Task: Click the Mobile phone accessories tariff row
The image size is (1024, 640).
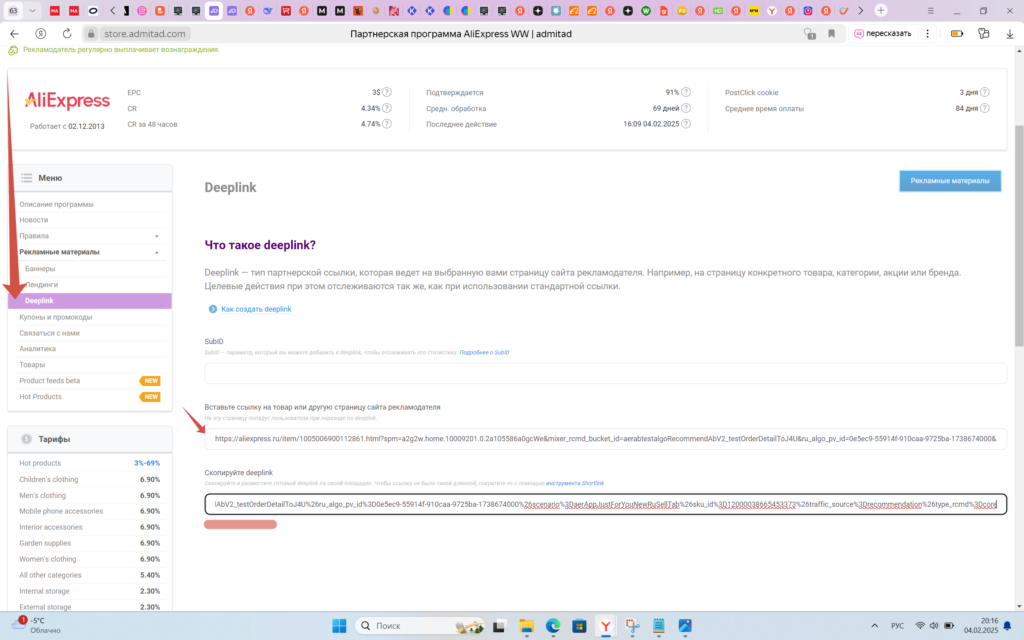Action: point(89,511)
